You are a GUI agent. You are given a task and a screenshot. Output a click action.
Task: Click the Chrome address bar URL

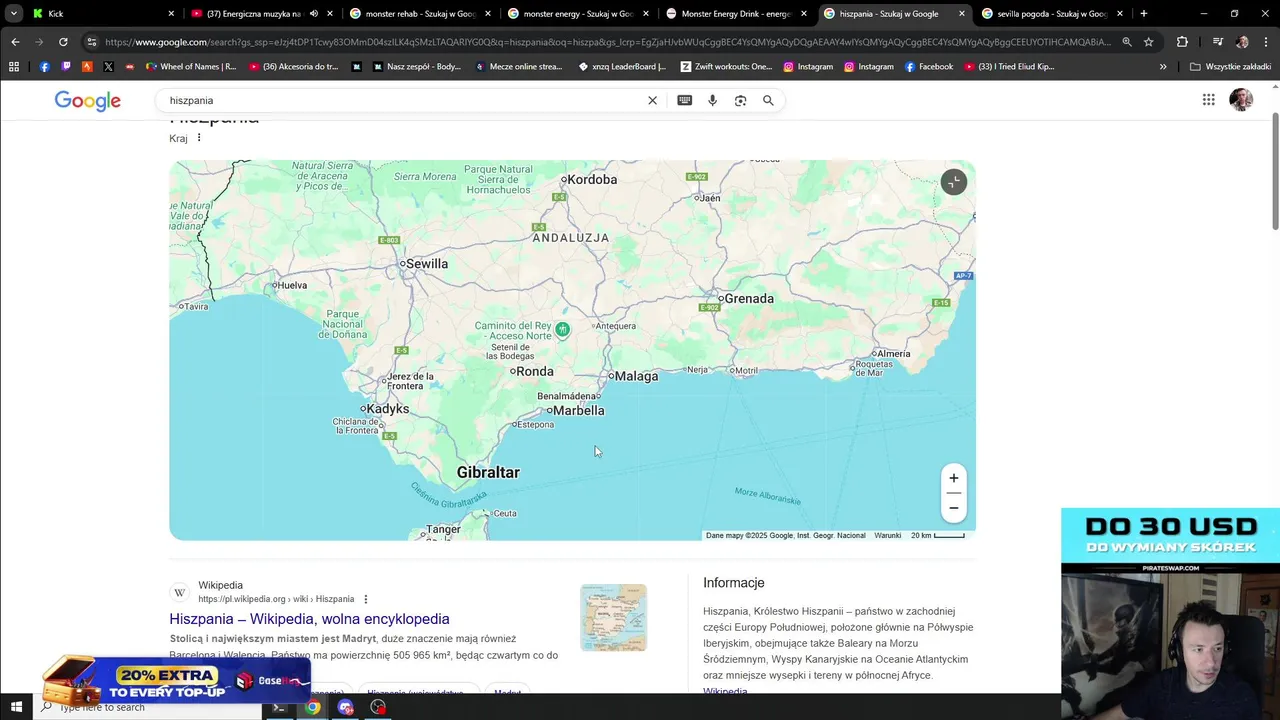tap(607, 42)
